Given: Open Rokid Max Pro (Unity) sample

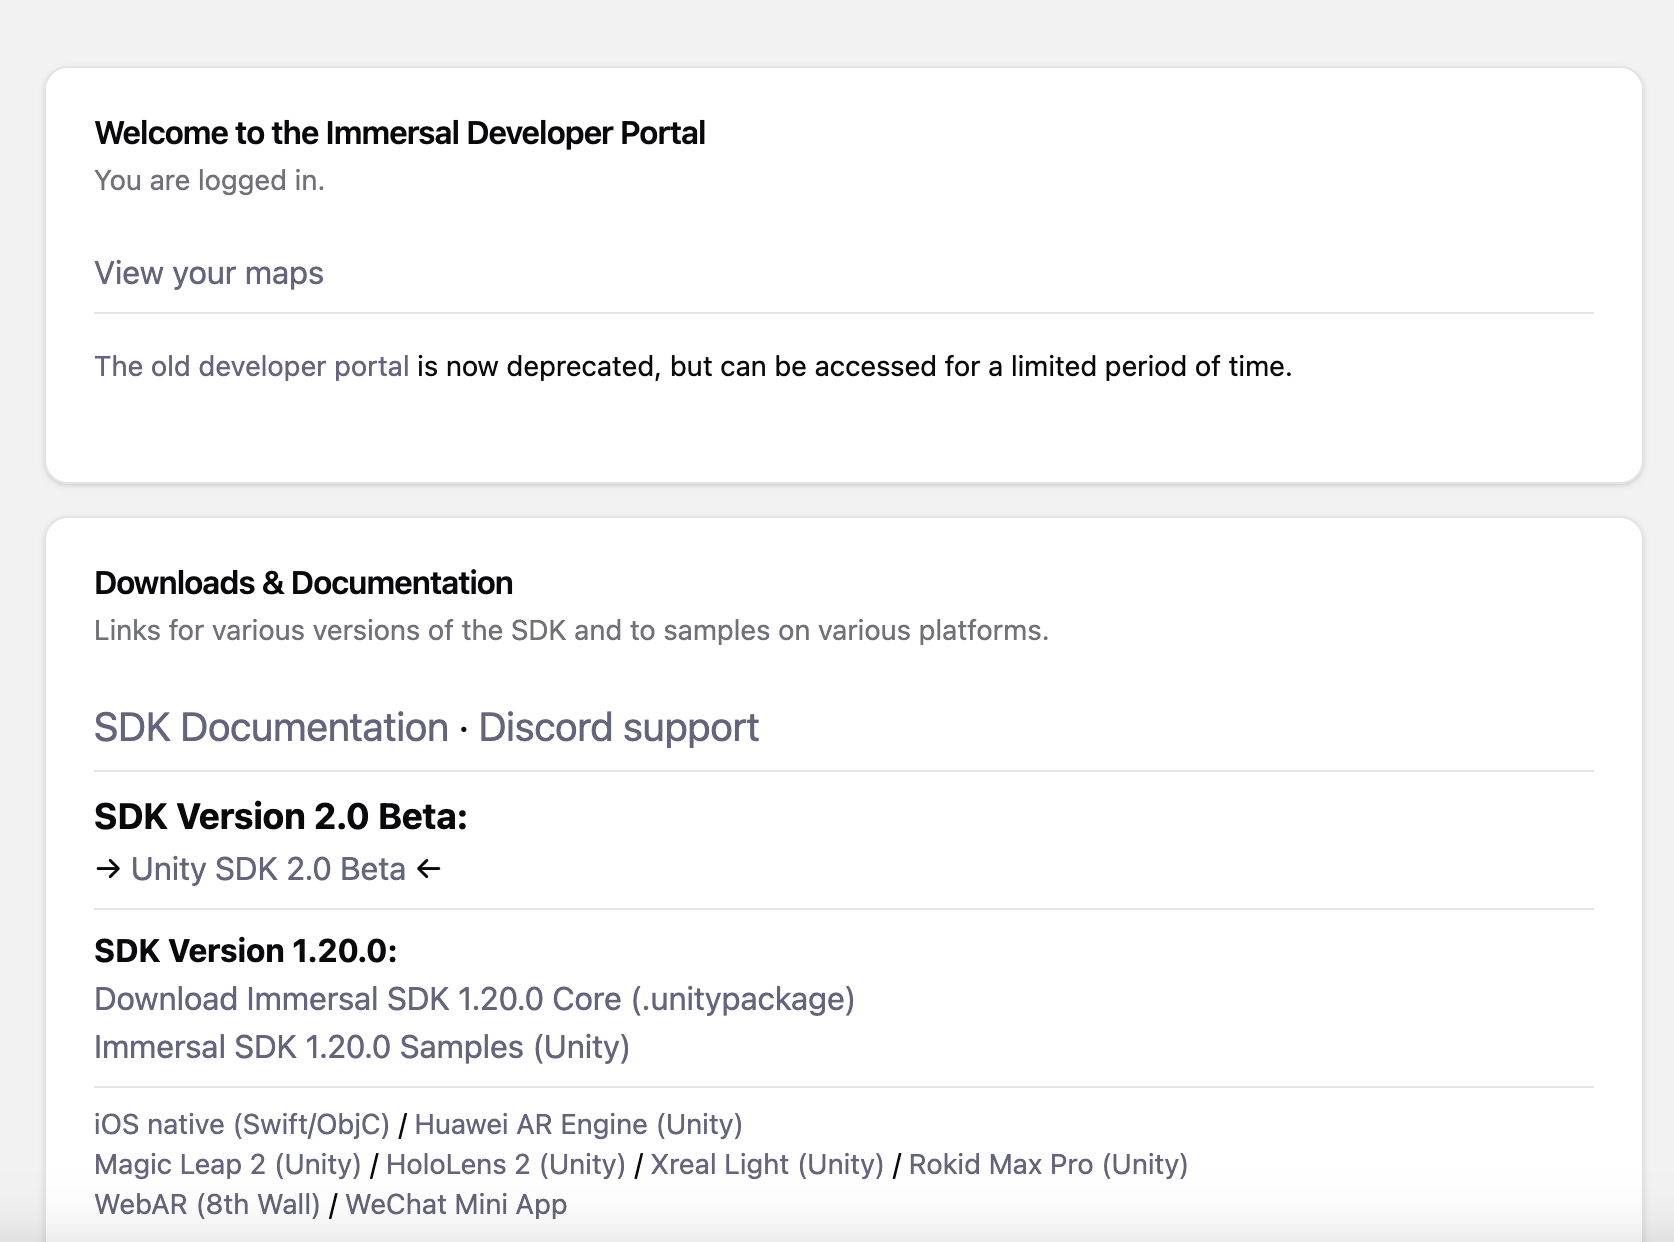Looking at the screenshot, I should point(1048,1164).
